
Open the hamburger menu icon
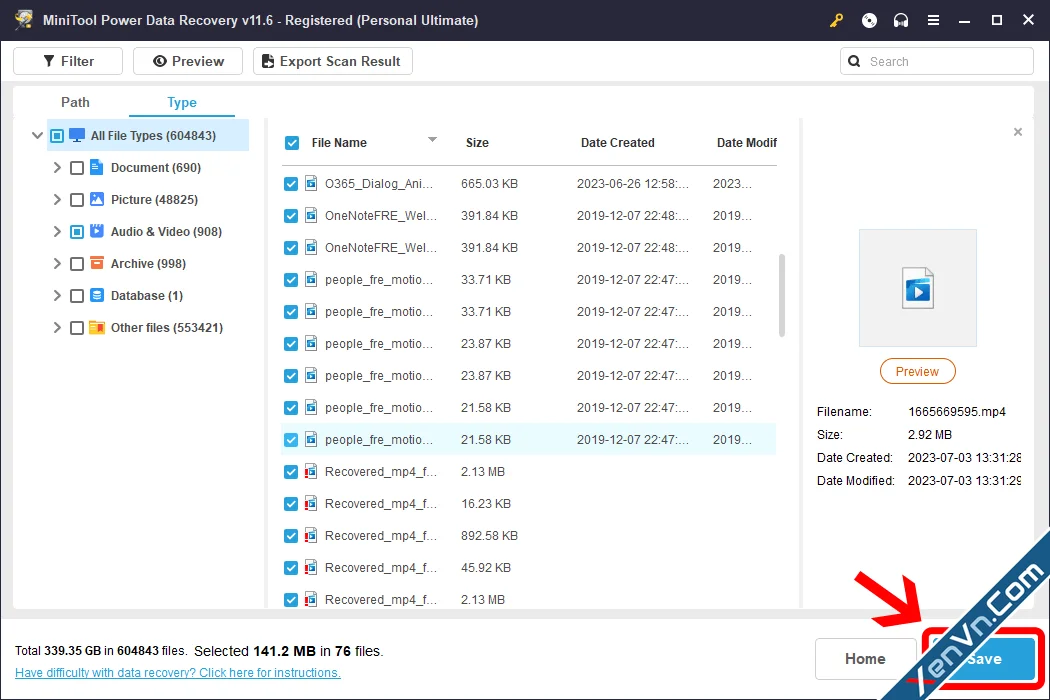[933, 21]
